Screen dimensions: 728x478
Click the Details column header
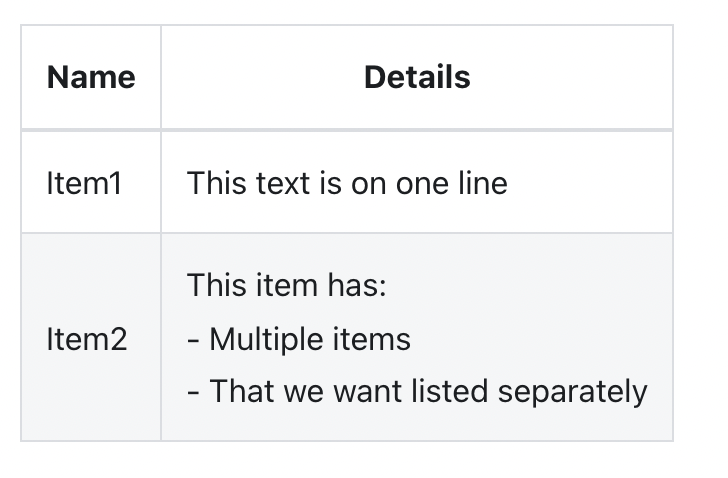[417, 77]
